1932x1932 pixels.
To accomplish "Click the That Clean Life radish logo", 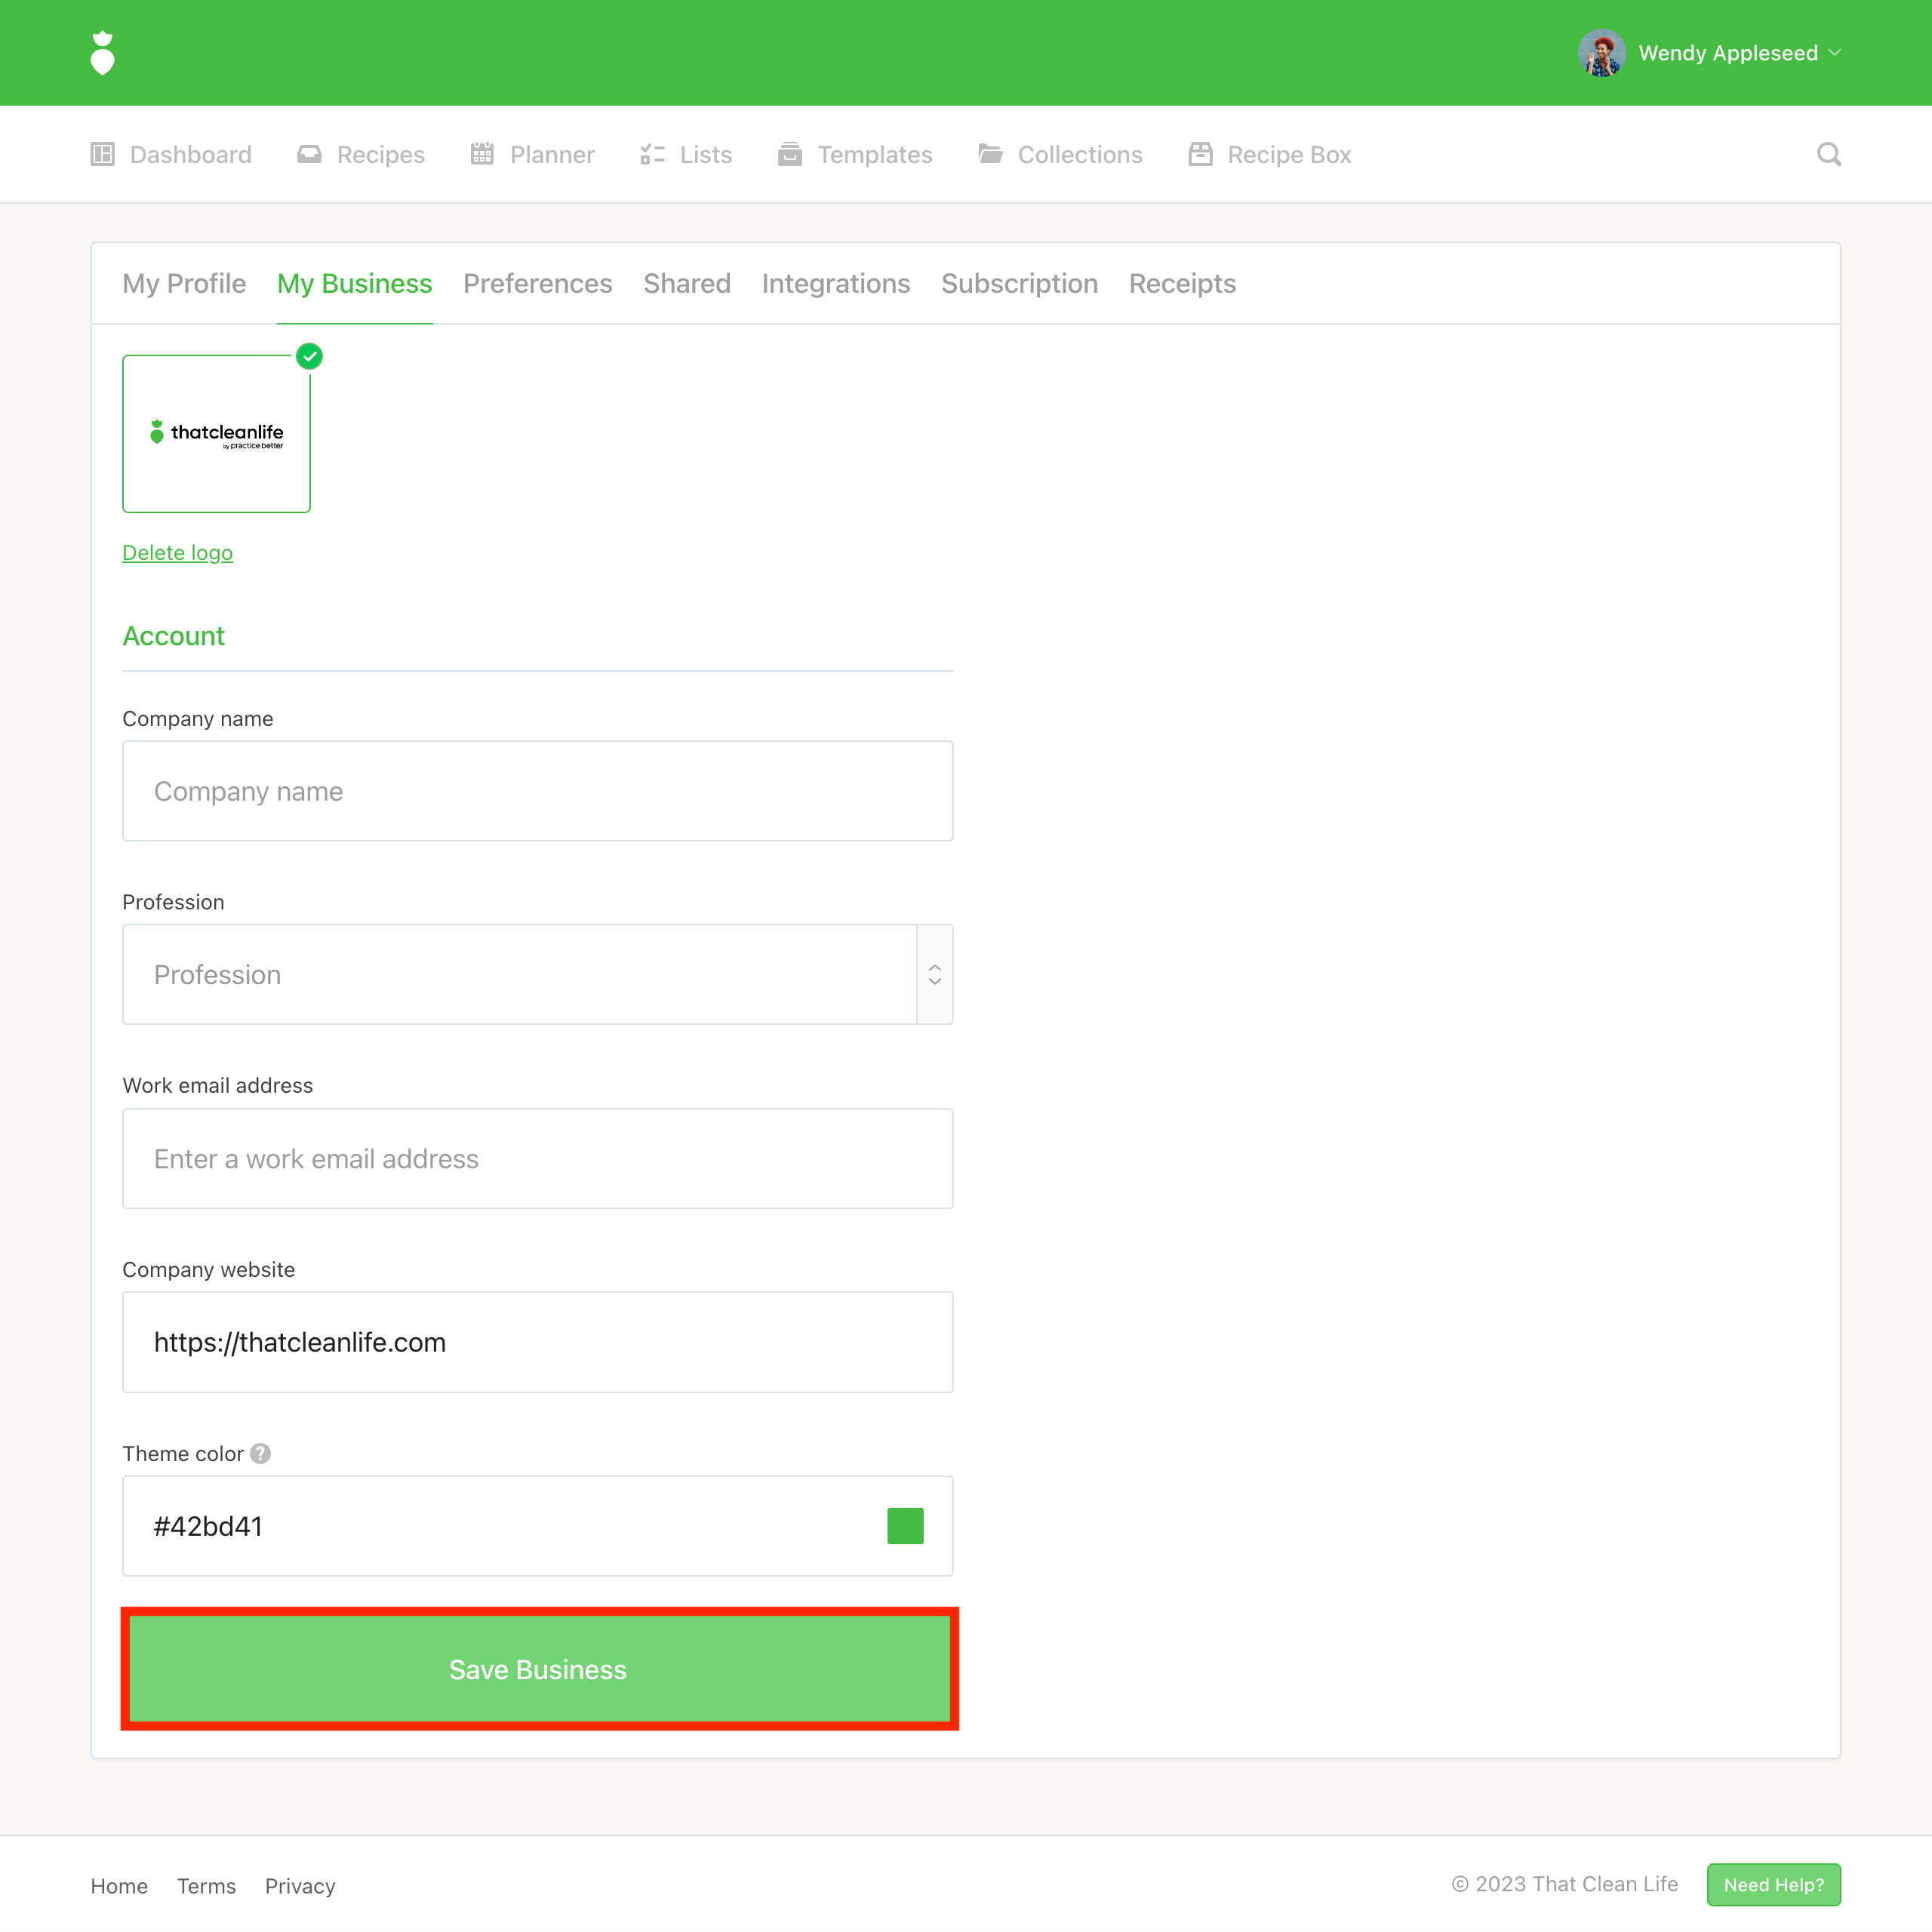I will tap(102, 53).
